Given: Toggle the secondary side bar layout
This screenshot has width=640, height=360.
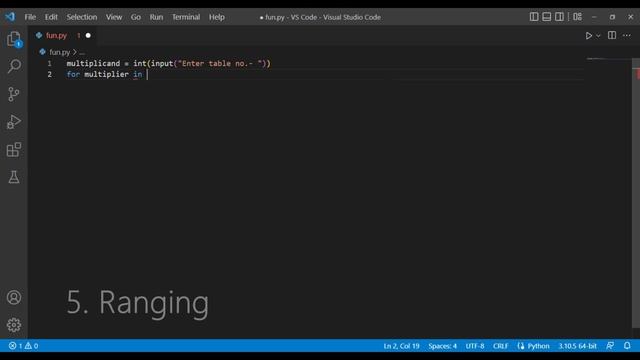Looking at the screenshot, I should pyautogui.click(x=559, y=17).
